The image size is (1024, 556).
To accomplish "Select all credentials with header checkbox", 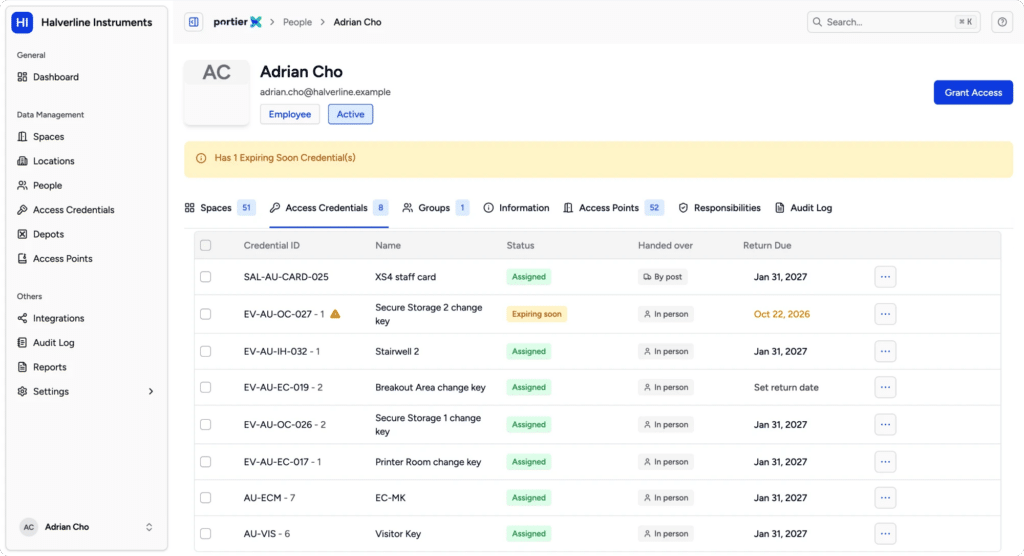I will [x=206, y=246].
